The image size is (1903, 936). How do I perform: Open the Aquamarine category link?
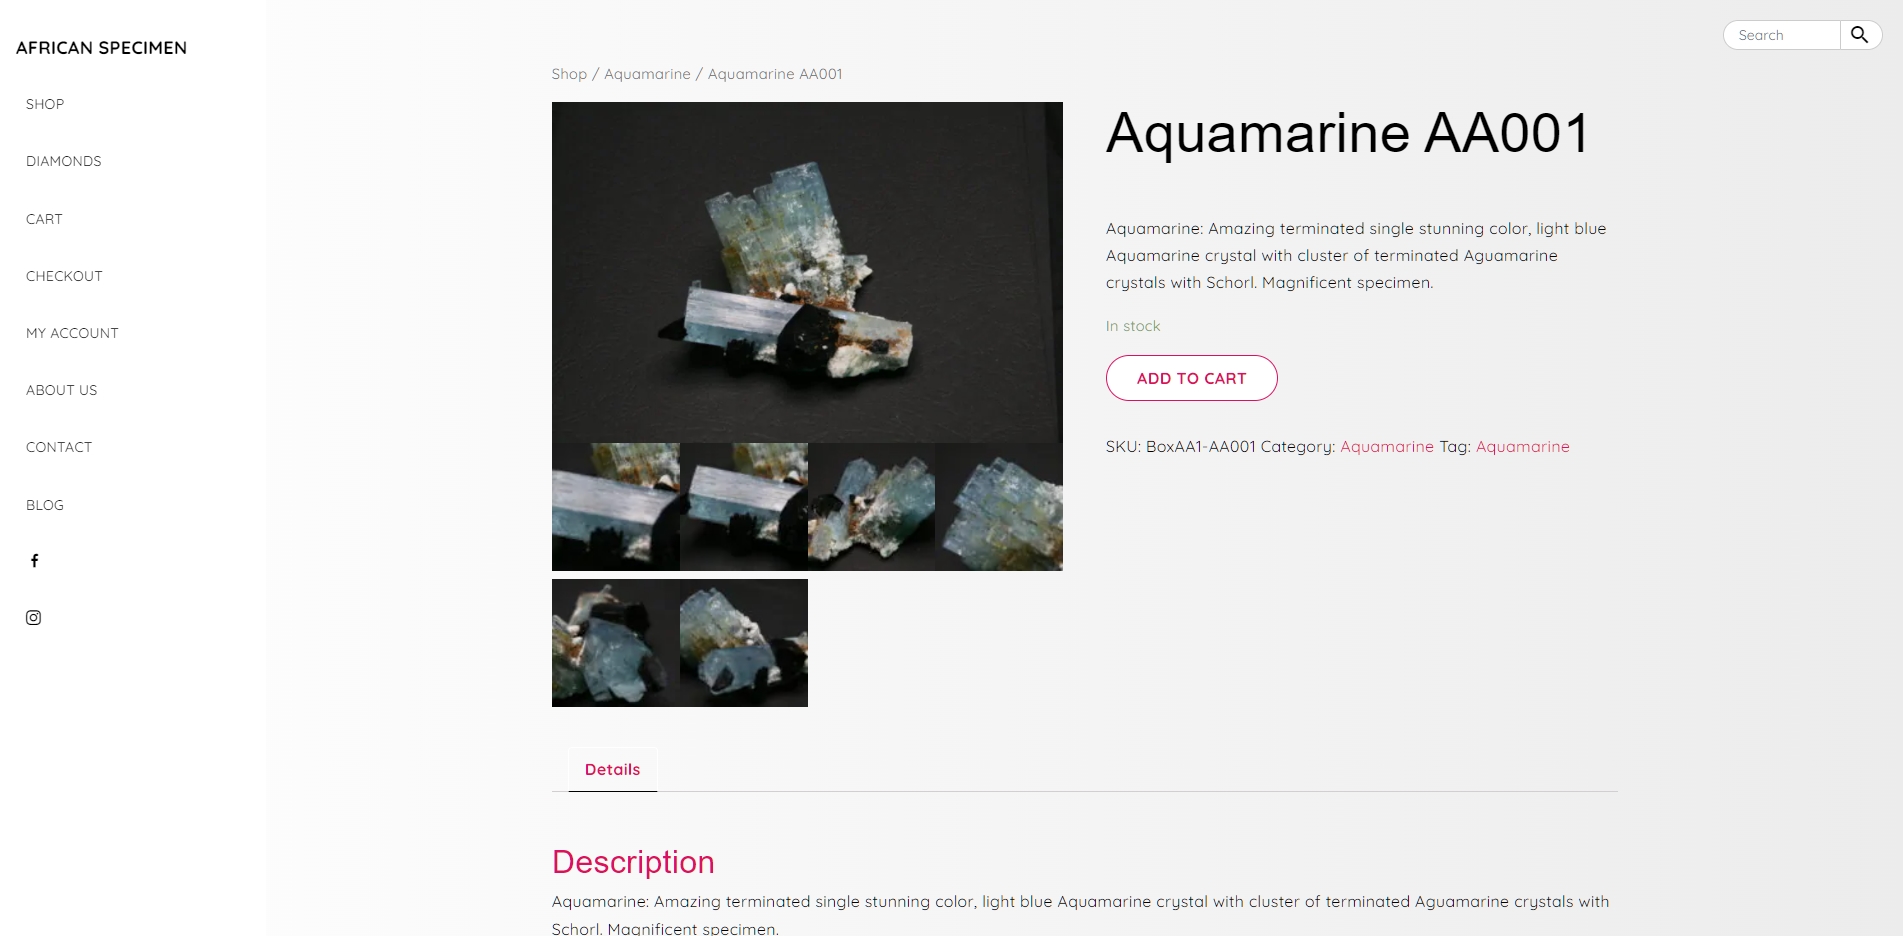[x=1386, y=447]
